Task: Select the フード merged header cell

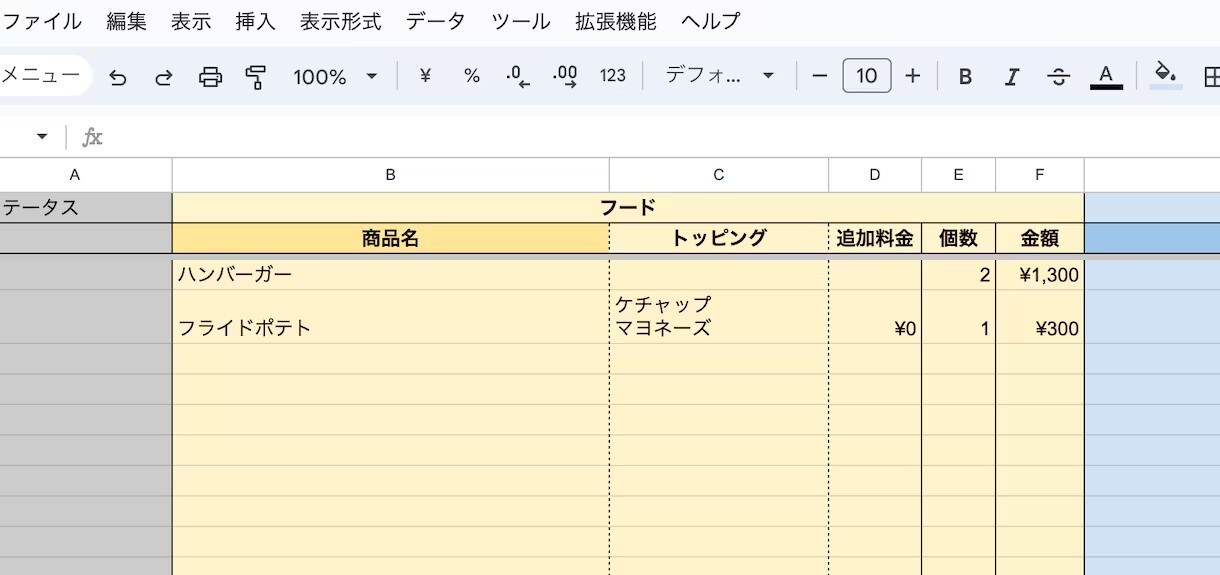Action: pyautogui.click(x=628, y=208)
